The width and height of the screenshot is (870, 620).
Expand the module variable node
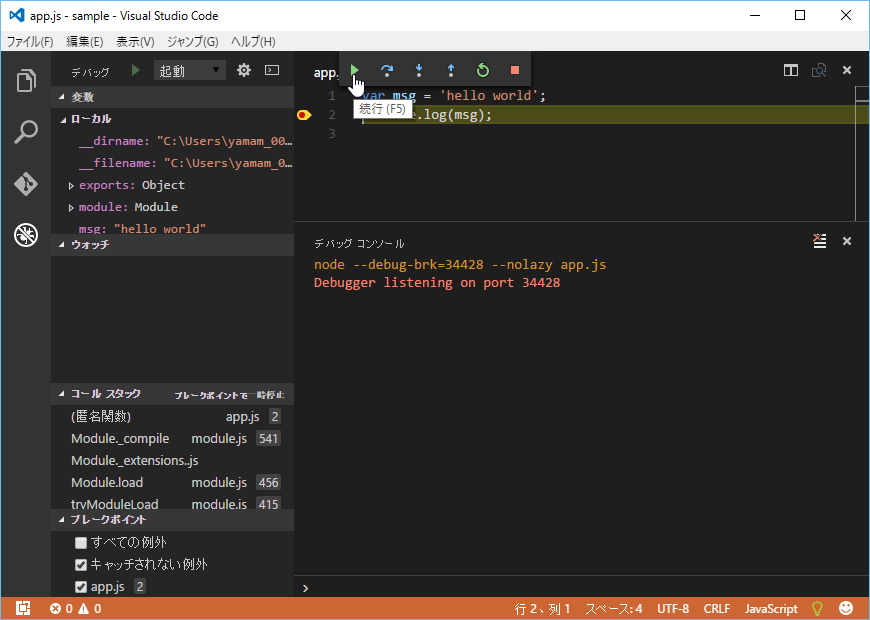click(71, 208)
